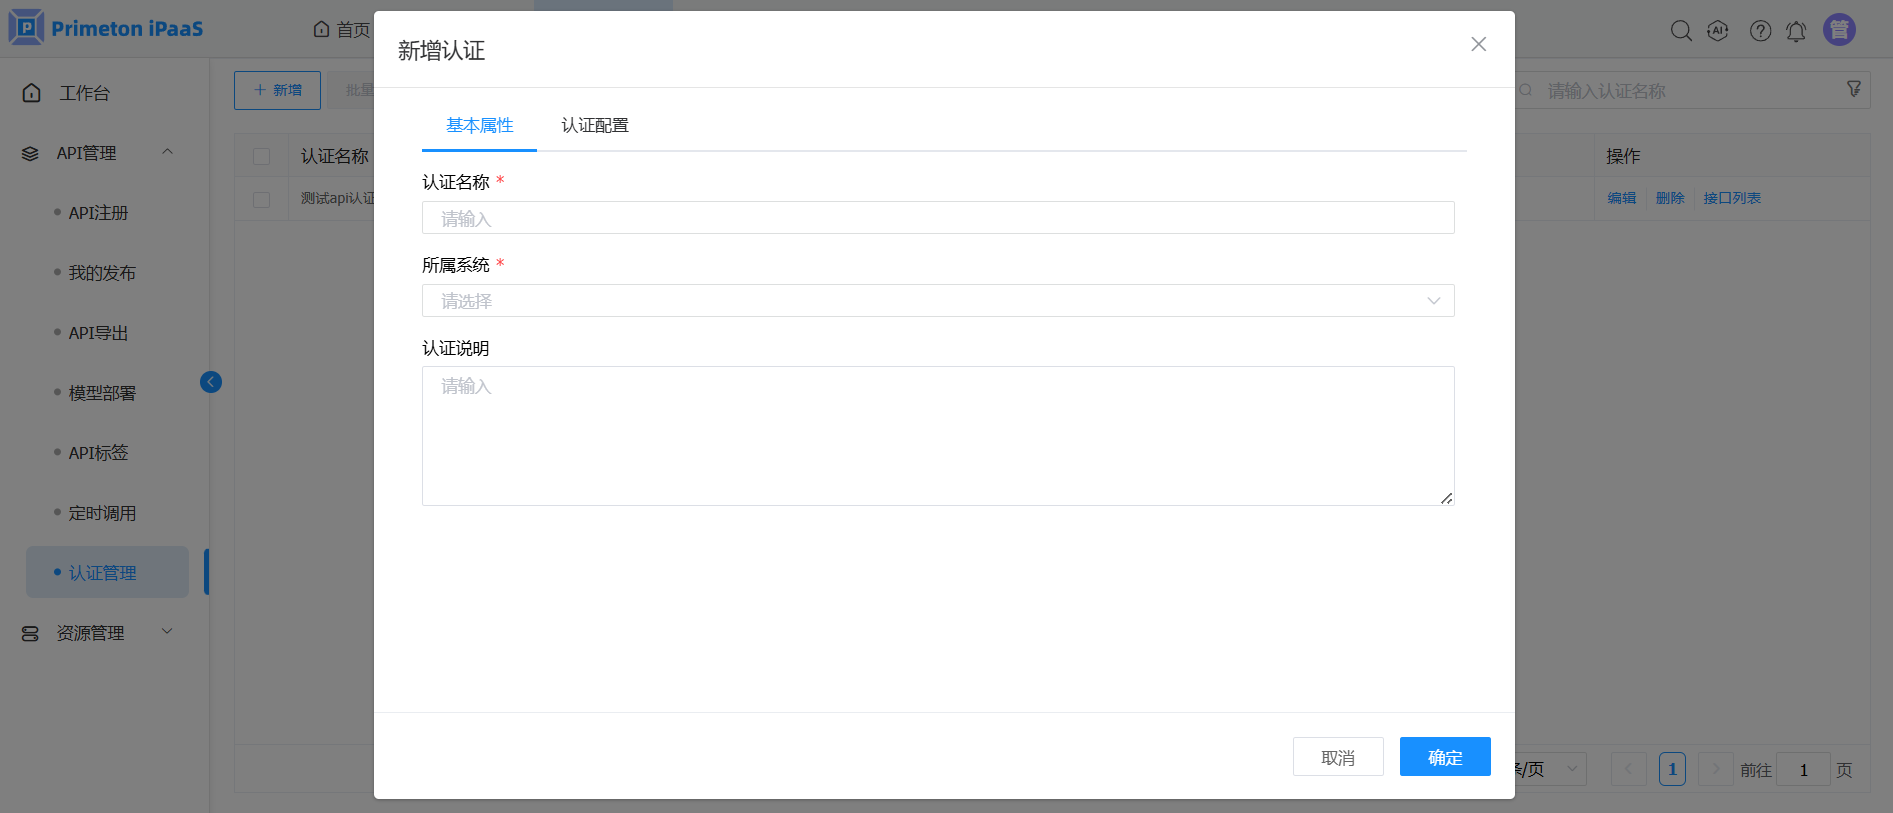Click the search magnifier icon in header

click(1681, 31)
